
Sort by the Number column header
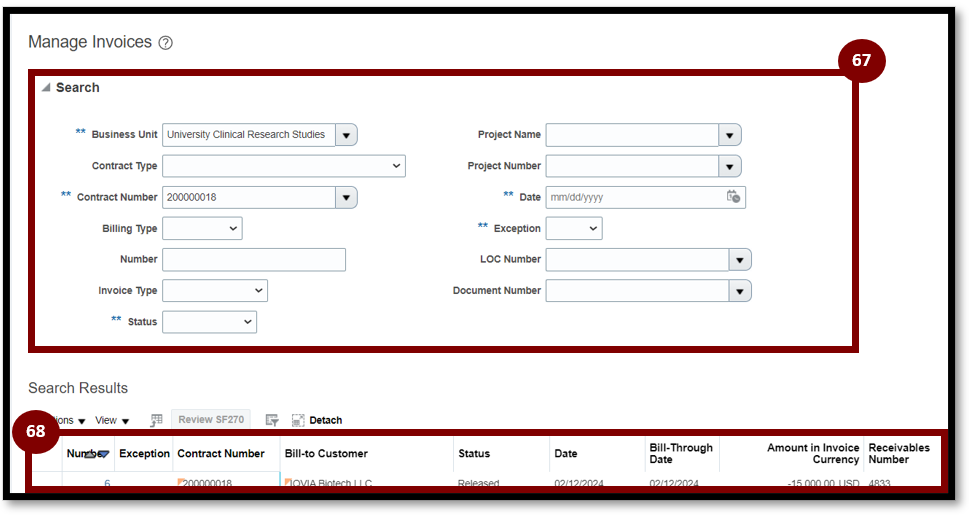click(x=88, y=454)
